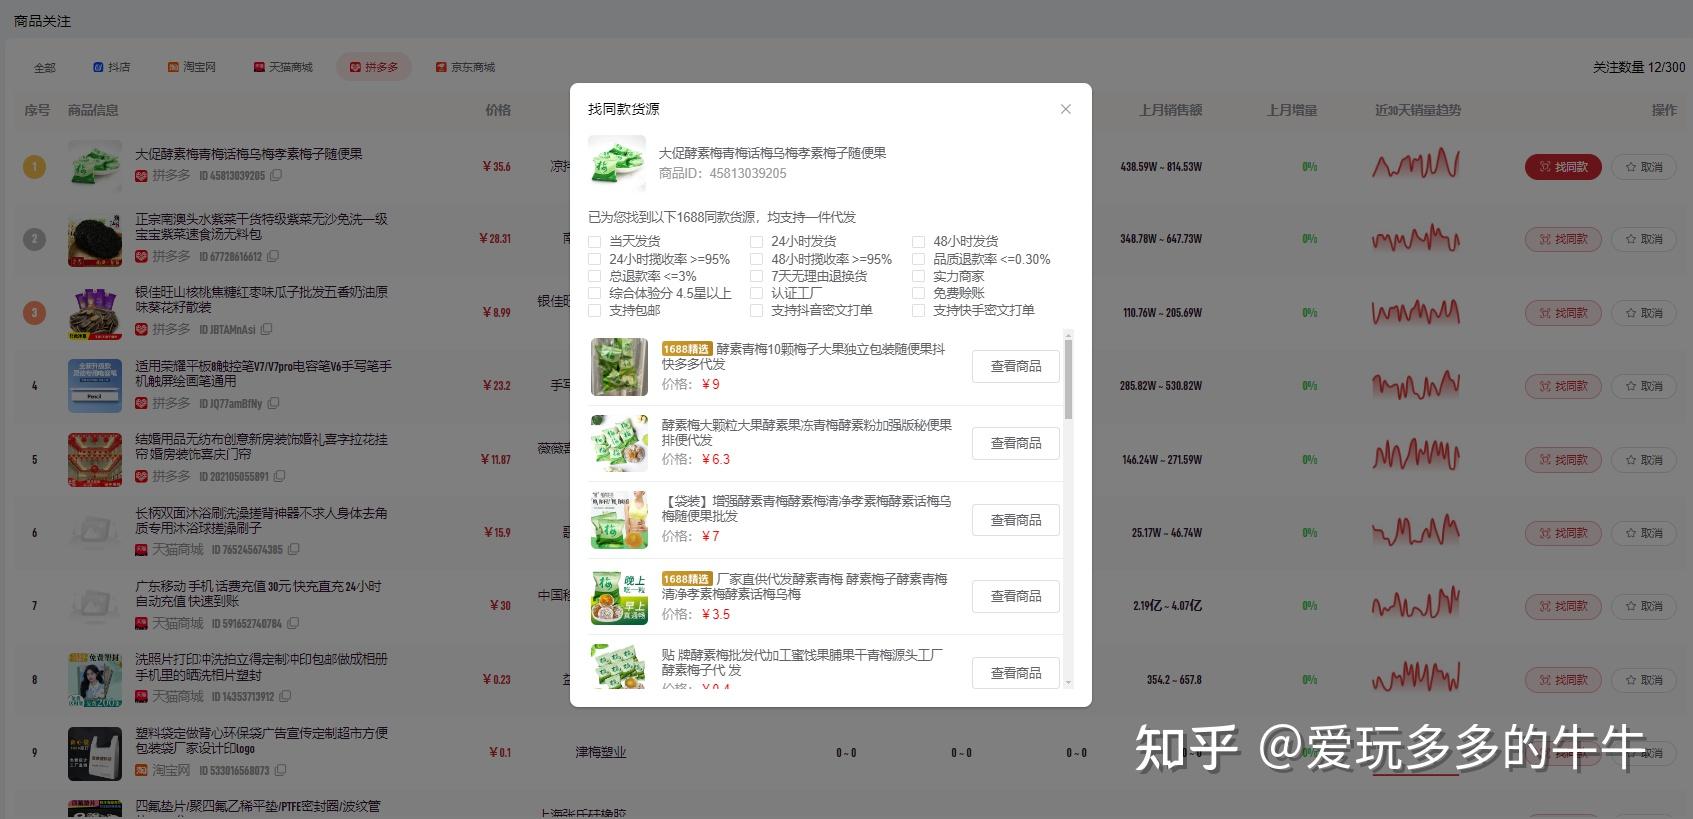View the ¥6.3 酵素梅大颗粒 source product
The image size is (1693, 819).
(x=1015, y=443)
